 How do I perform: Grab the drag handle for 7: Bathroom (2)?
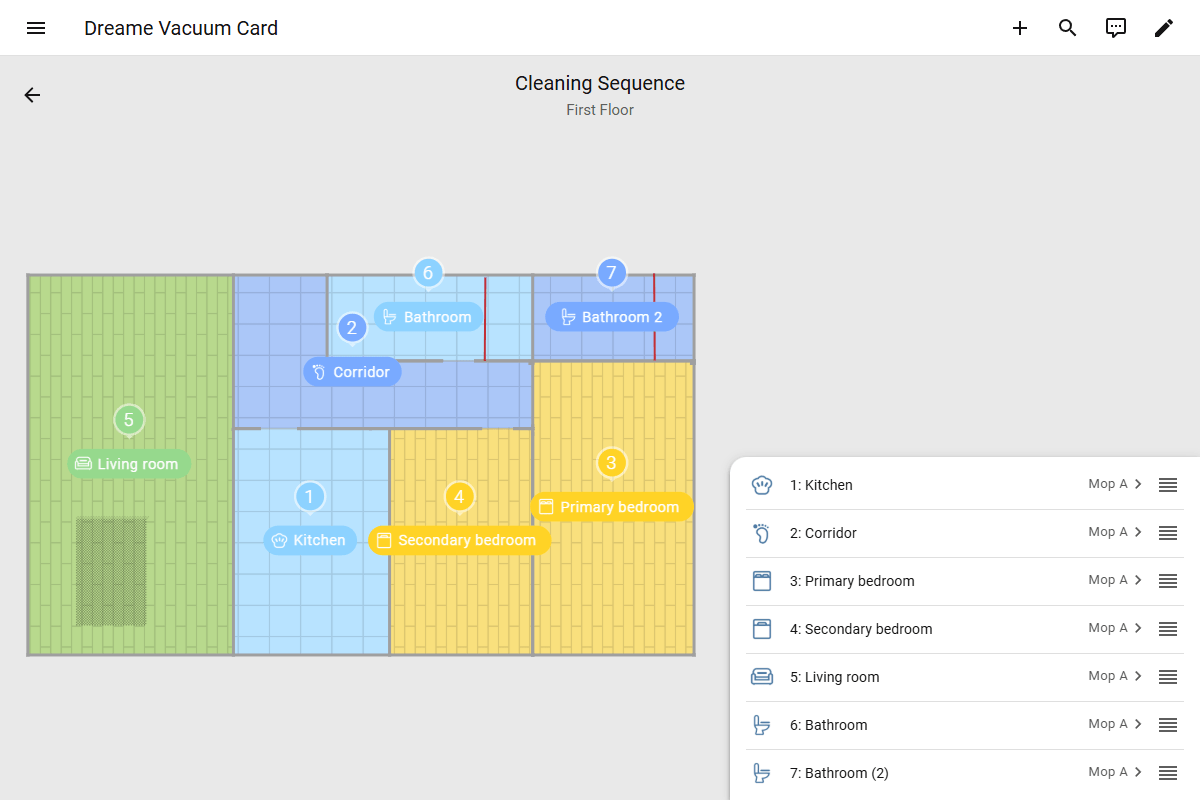(x=1168, y=773)
